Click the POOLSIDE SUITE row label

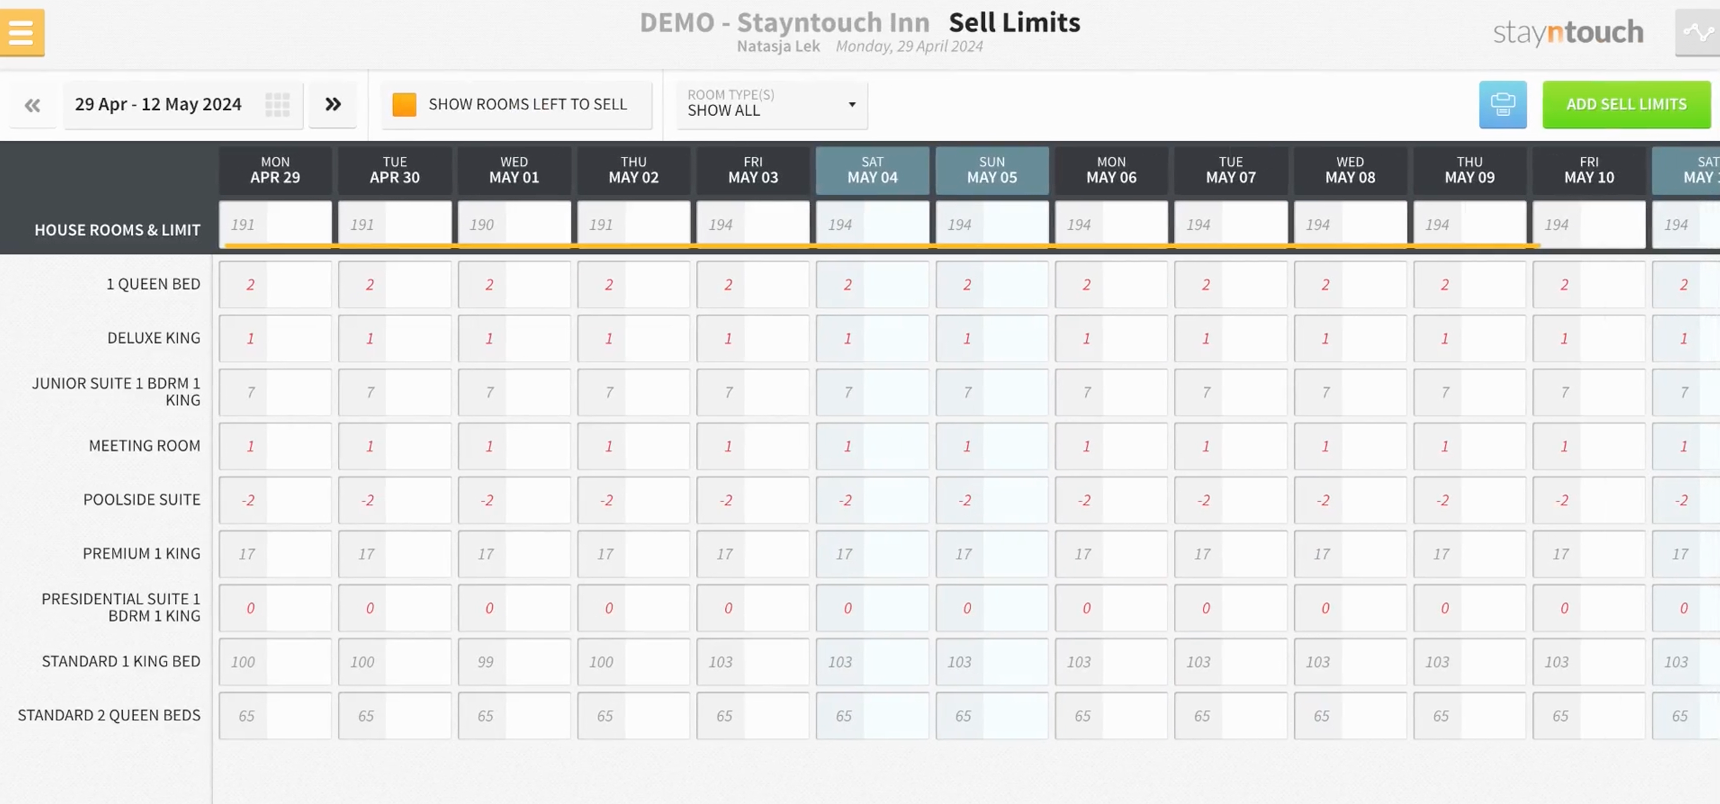pyautogui.click(x=141, y=500)
